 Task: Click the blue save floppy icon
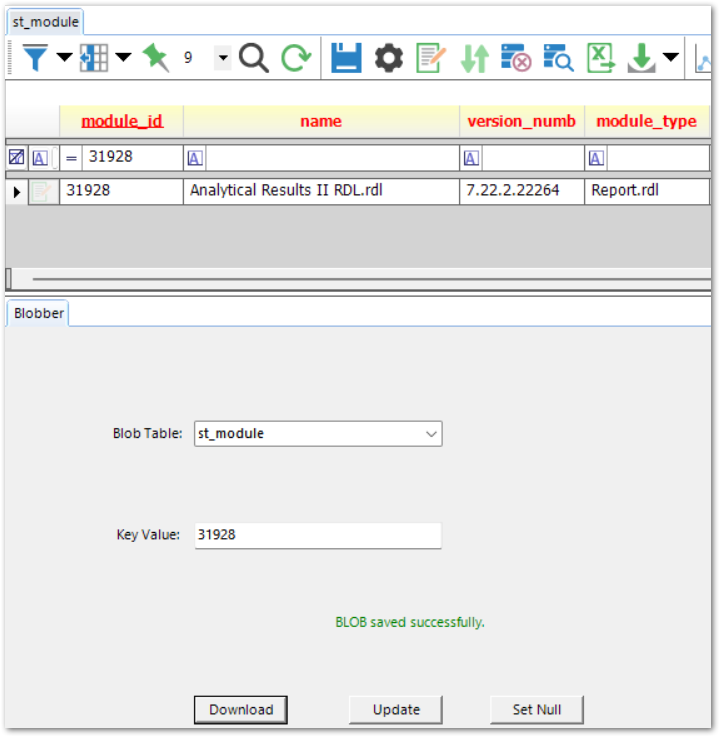[346, 58]
